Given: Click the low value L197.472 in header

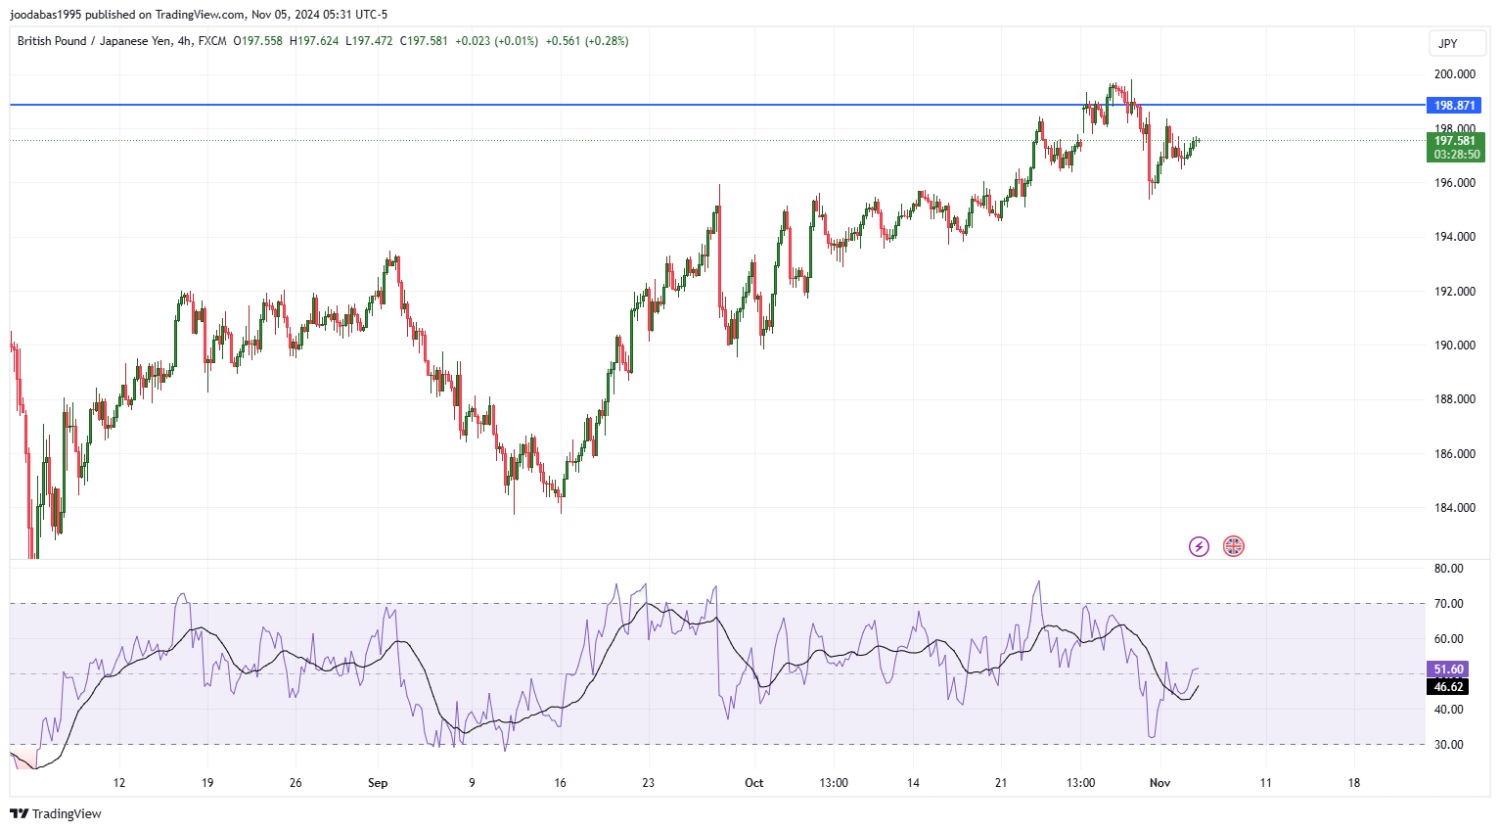Looking at the screenshot, I should coord(369,41).
